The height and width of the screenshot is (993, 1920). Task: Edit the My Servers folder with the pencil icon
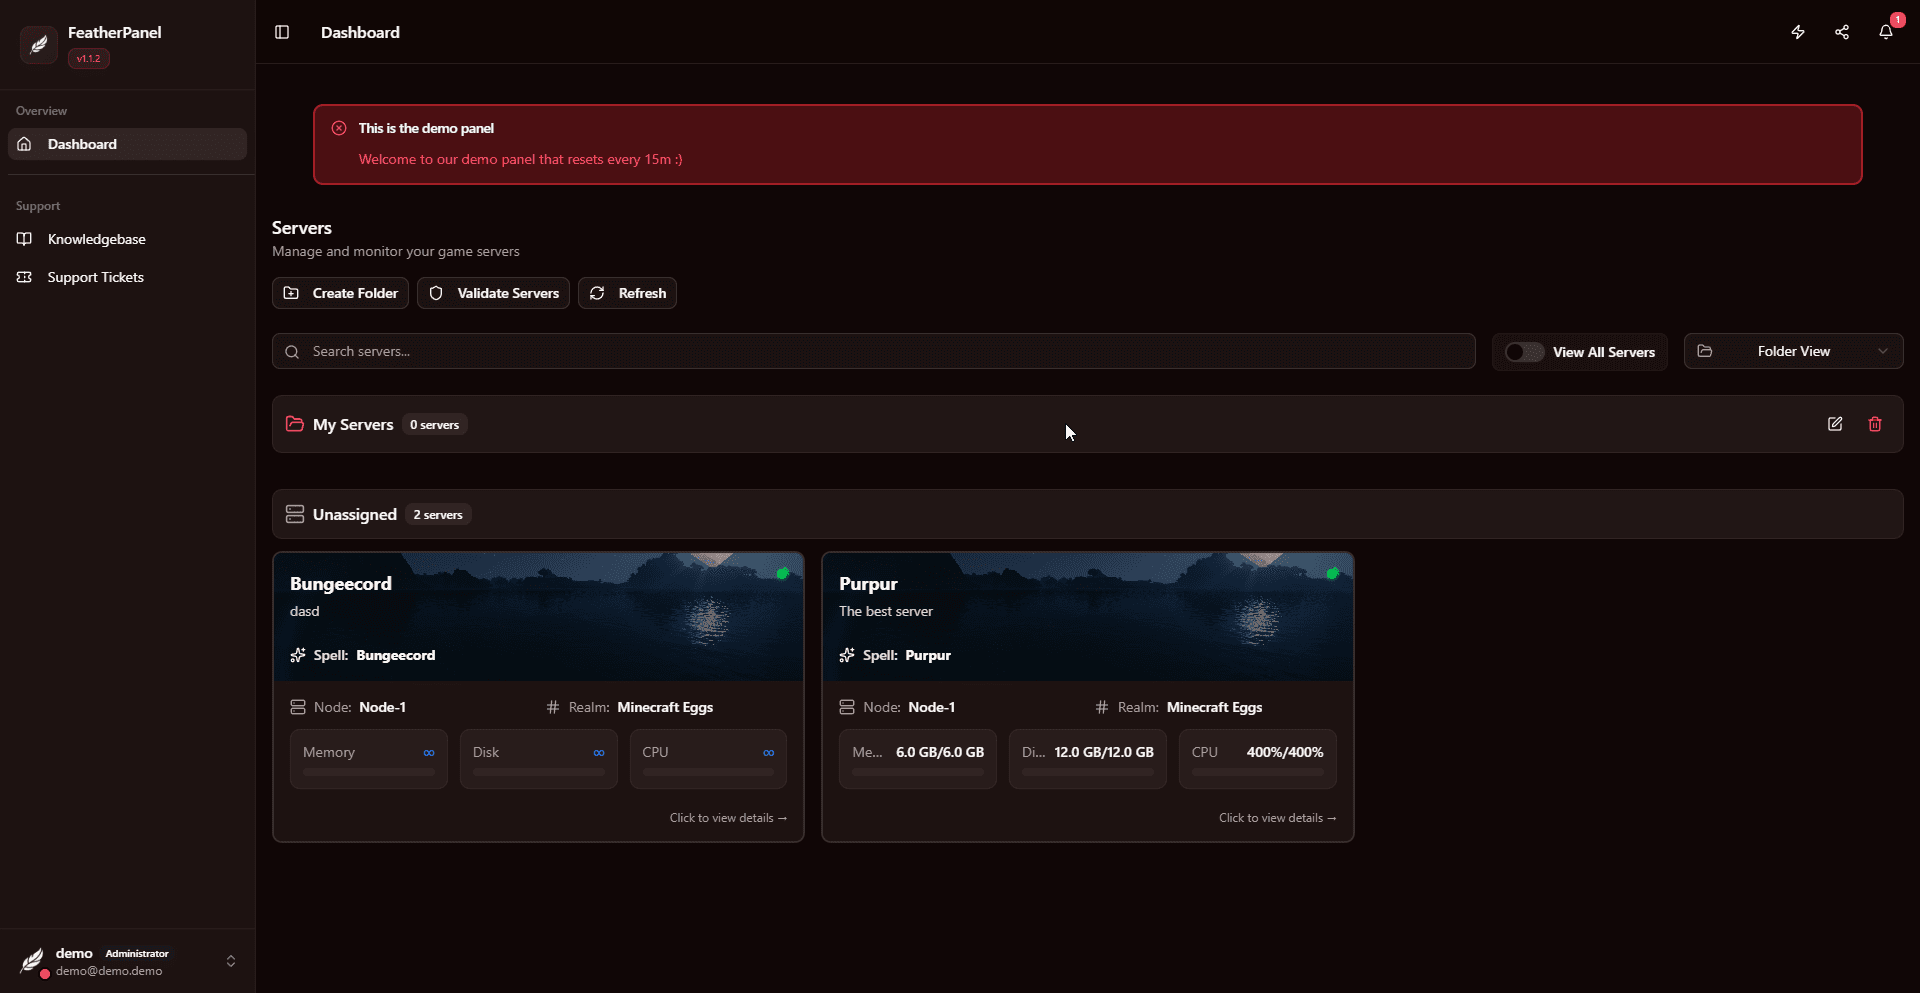[1836, 424]
